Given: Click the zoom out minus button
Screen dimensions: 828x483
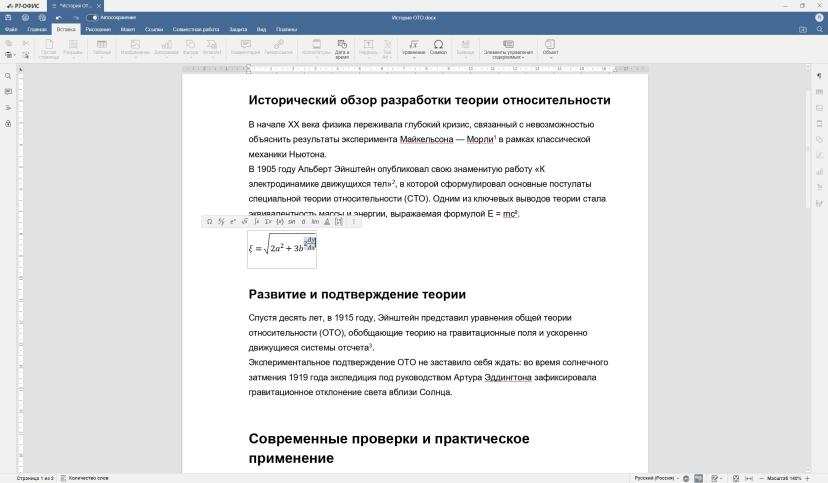Looking at the screenshot, I should (x=761, y=478).
